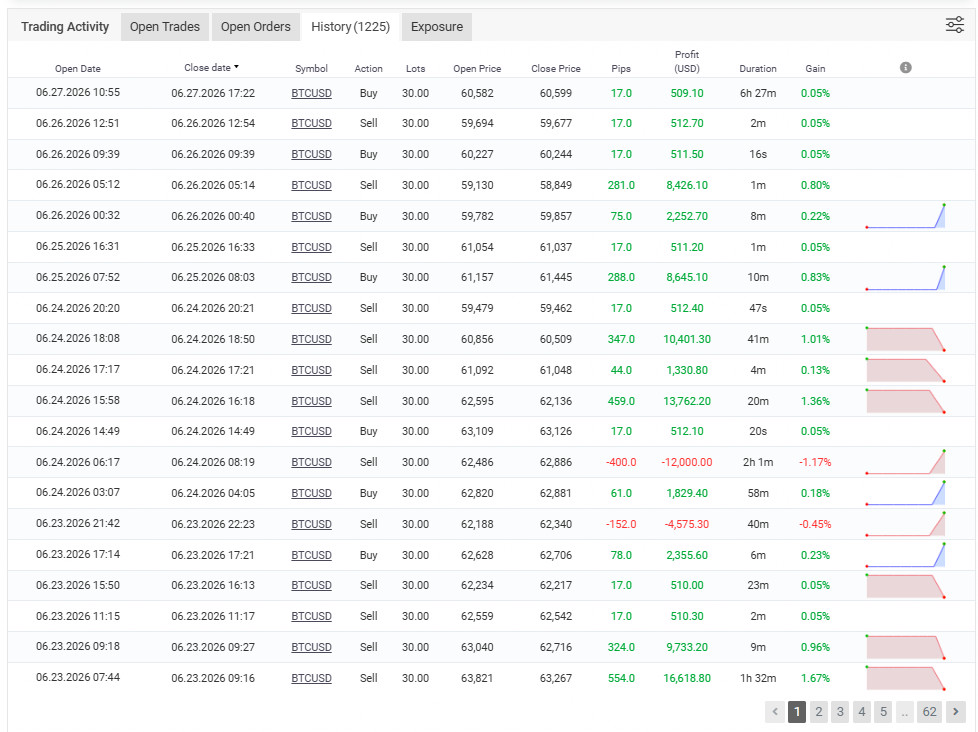Open the mini chart for the -12,000.00 loss trade
The image size is (978, 732).
pos(906,462)
